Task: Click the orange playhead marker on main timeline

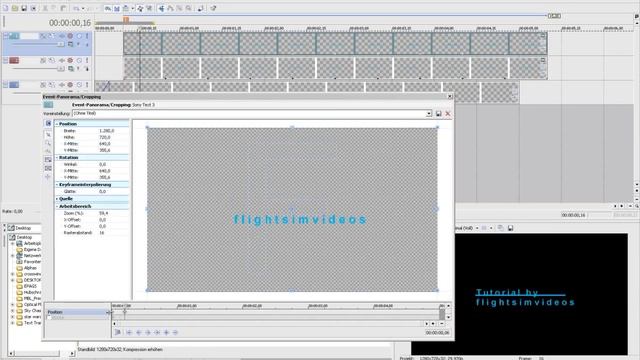Action: point(126,20)
